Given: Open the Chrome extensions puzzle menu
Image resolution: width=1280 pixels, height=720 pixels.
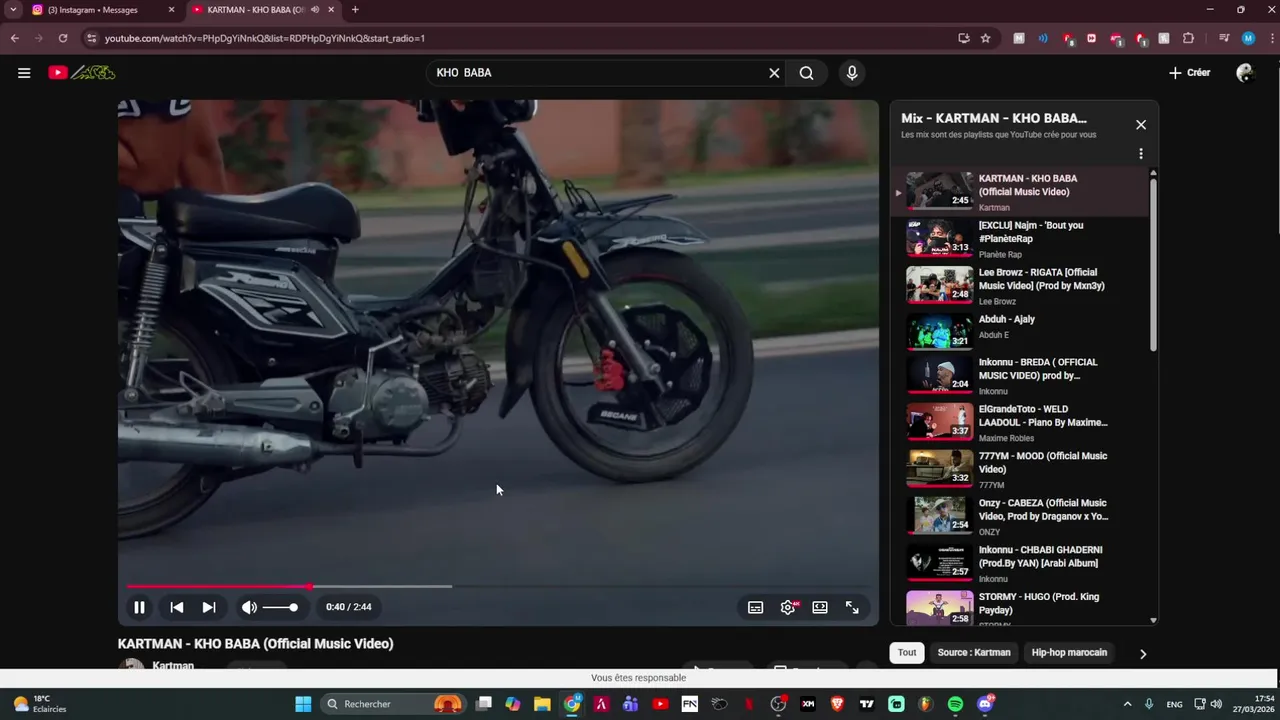Looking at the screenshot, I should pos(1189,38).
